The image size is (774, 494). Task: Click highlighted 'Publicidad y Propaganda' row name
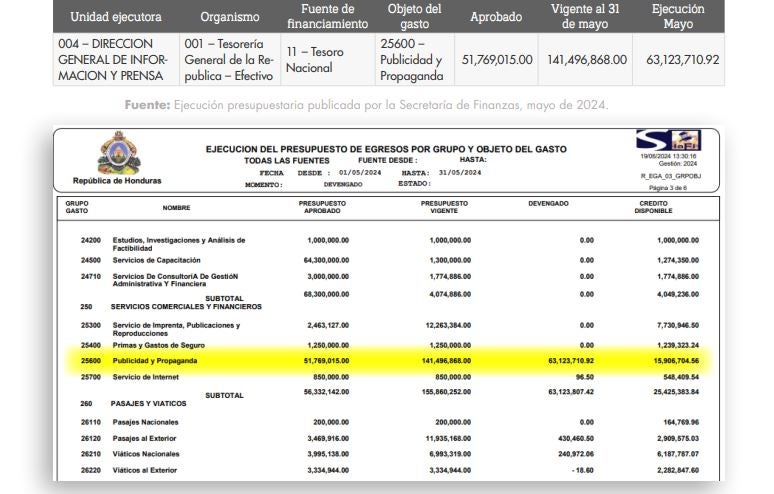155,361
